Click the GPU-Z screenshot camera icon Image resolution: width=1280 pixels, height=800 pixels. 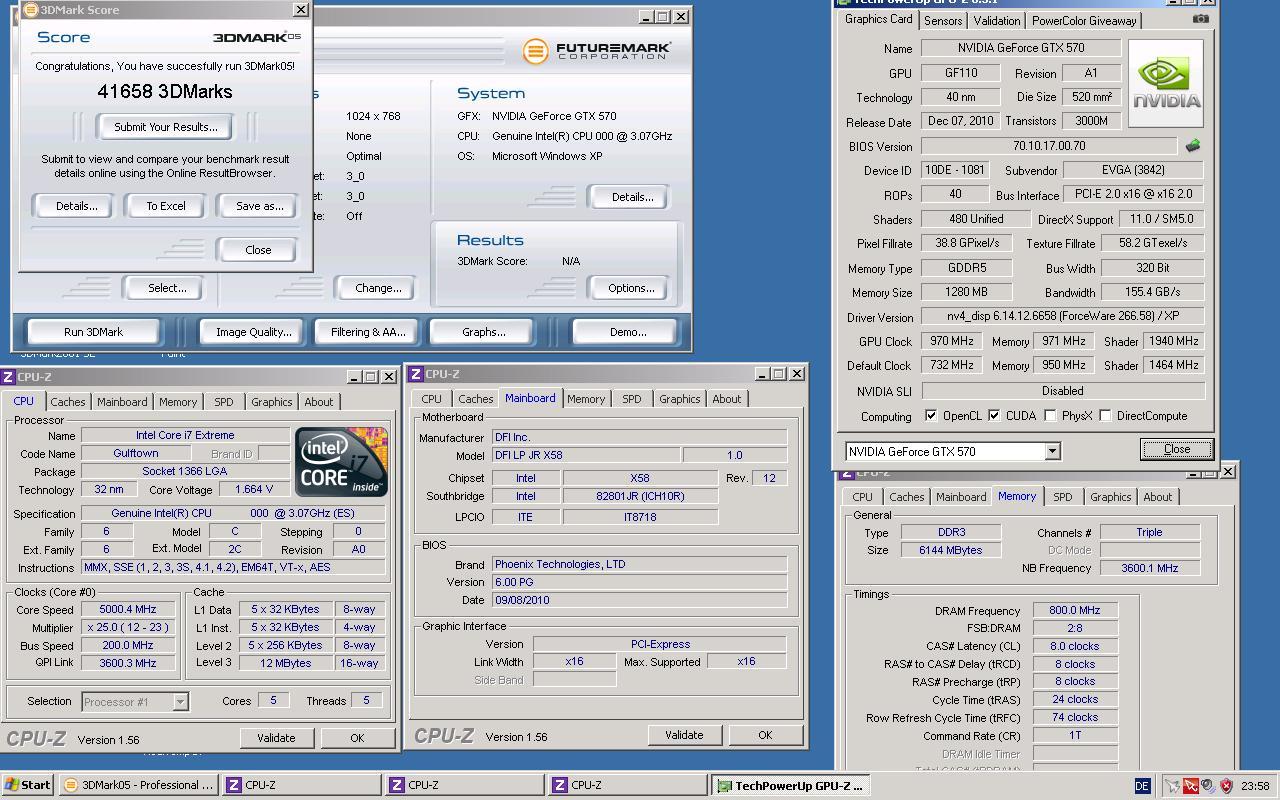tap(1201, 19)
